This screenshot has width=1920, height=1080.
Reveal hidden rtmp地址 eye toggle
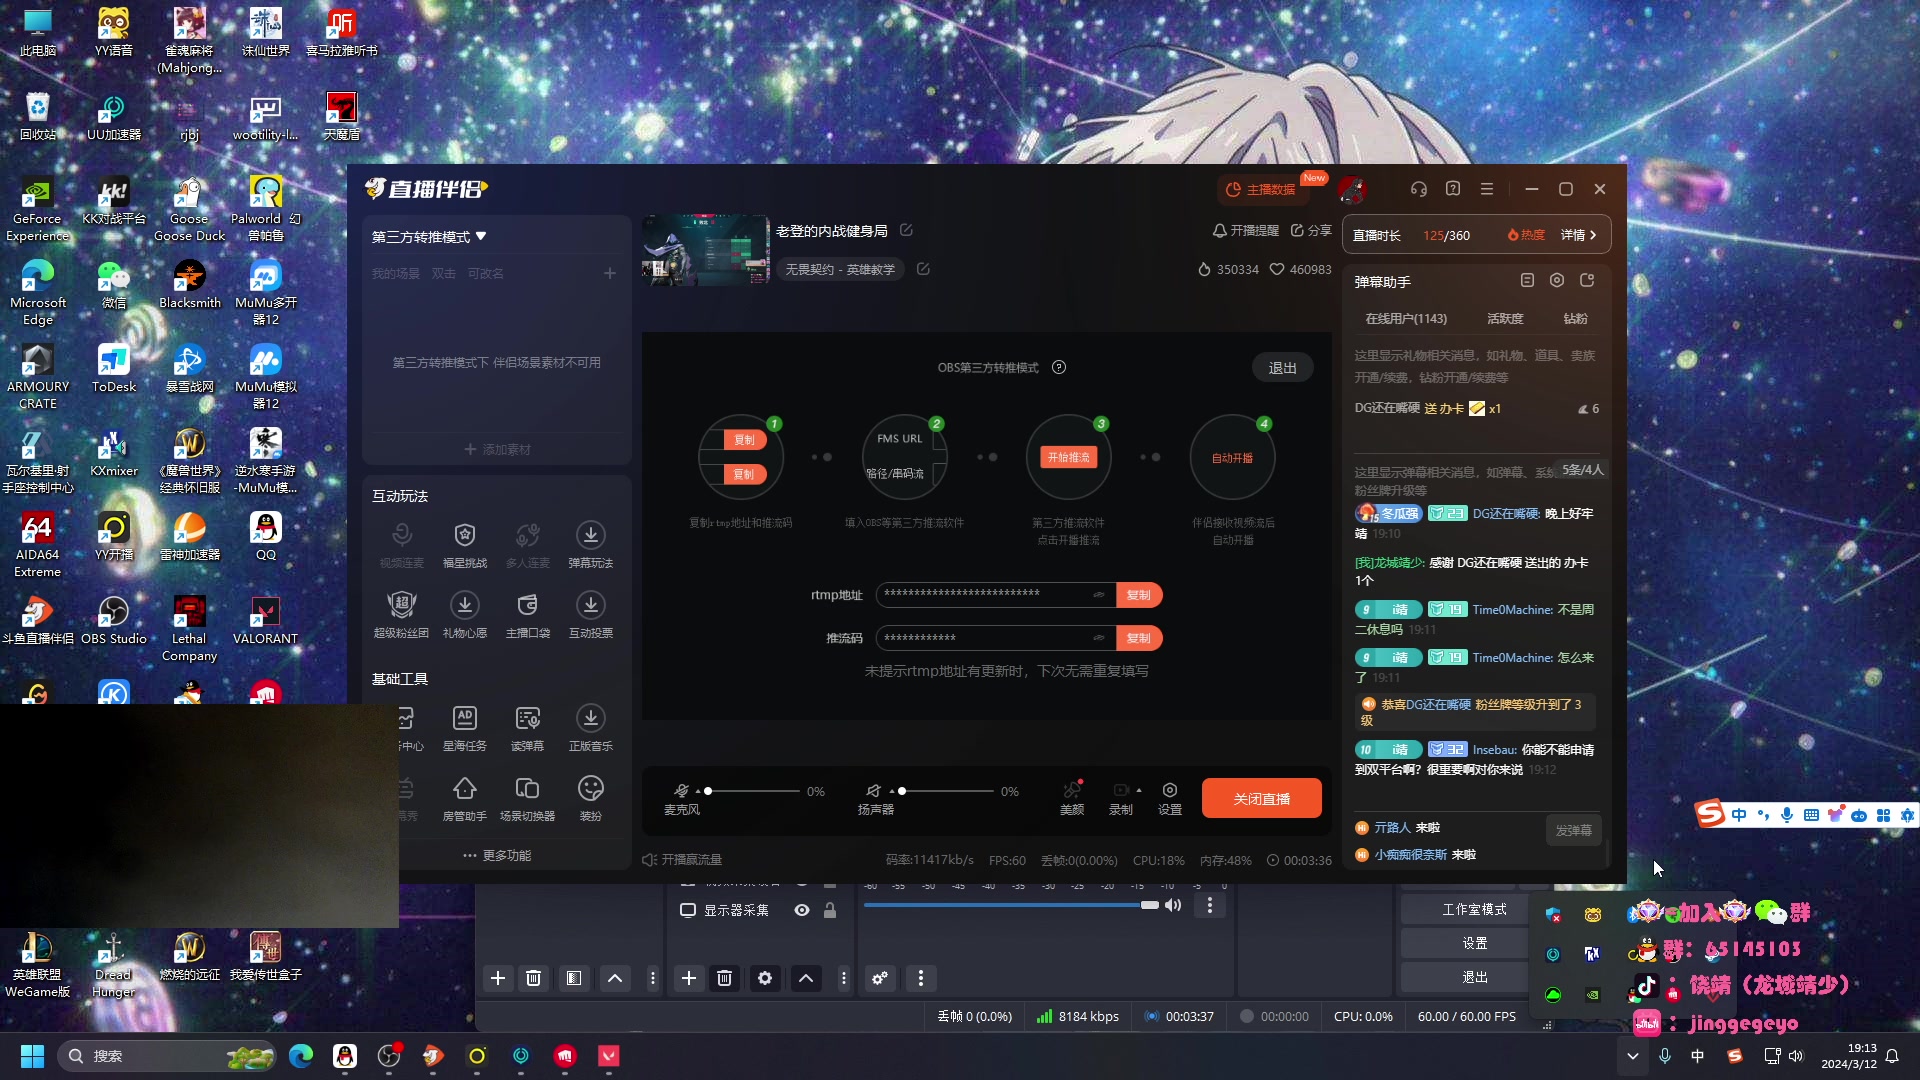(1099, 595)
